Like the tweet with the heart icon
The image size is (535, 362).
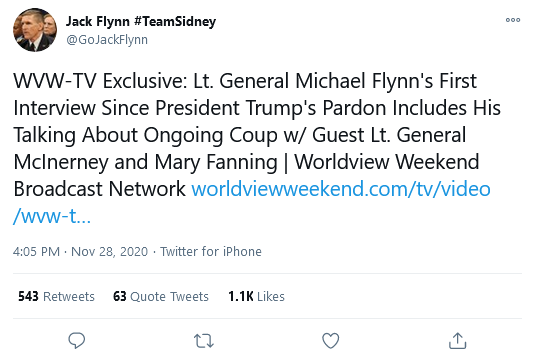[x=331, y=341]
